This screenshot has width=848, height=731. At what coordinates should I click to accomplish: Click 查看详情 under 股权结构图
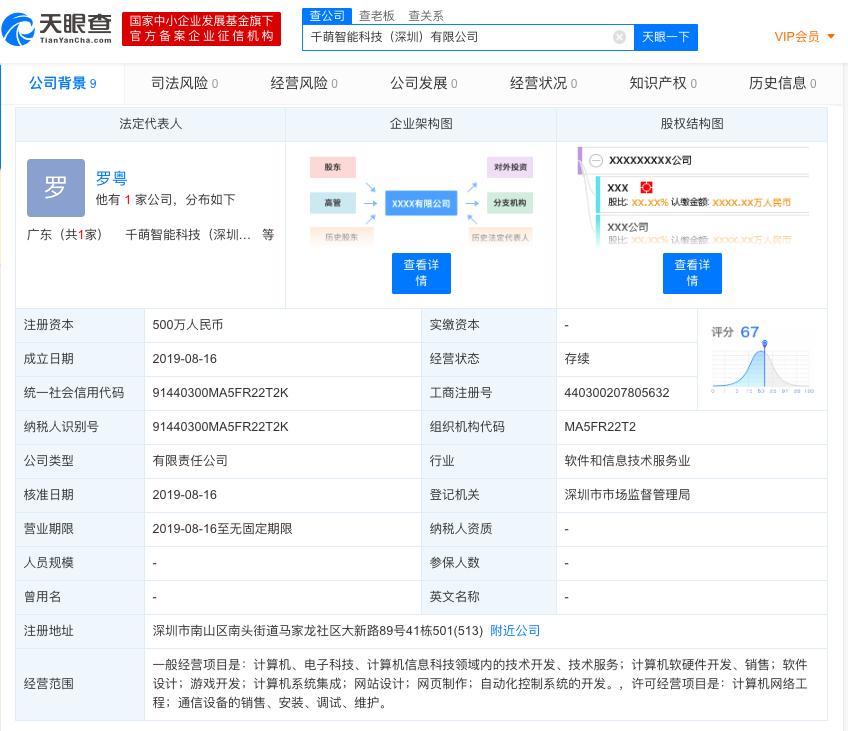(692, 273)
